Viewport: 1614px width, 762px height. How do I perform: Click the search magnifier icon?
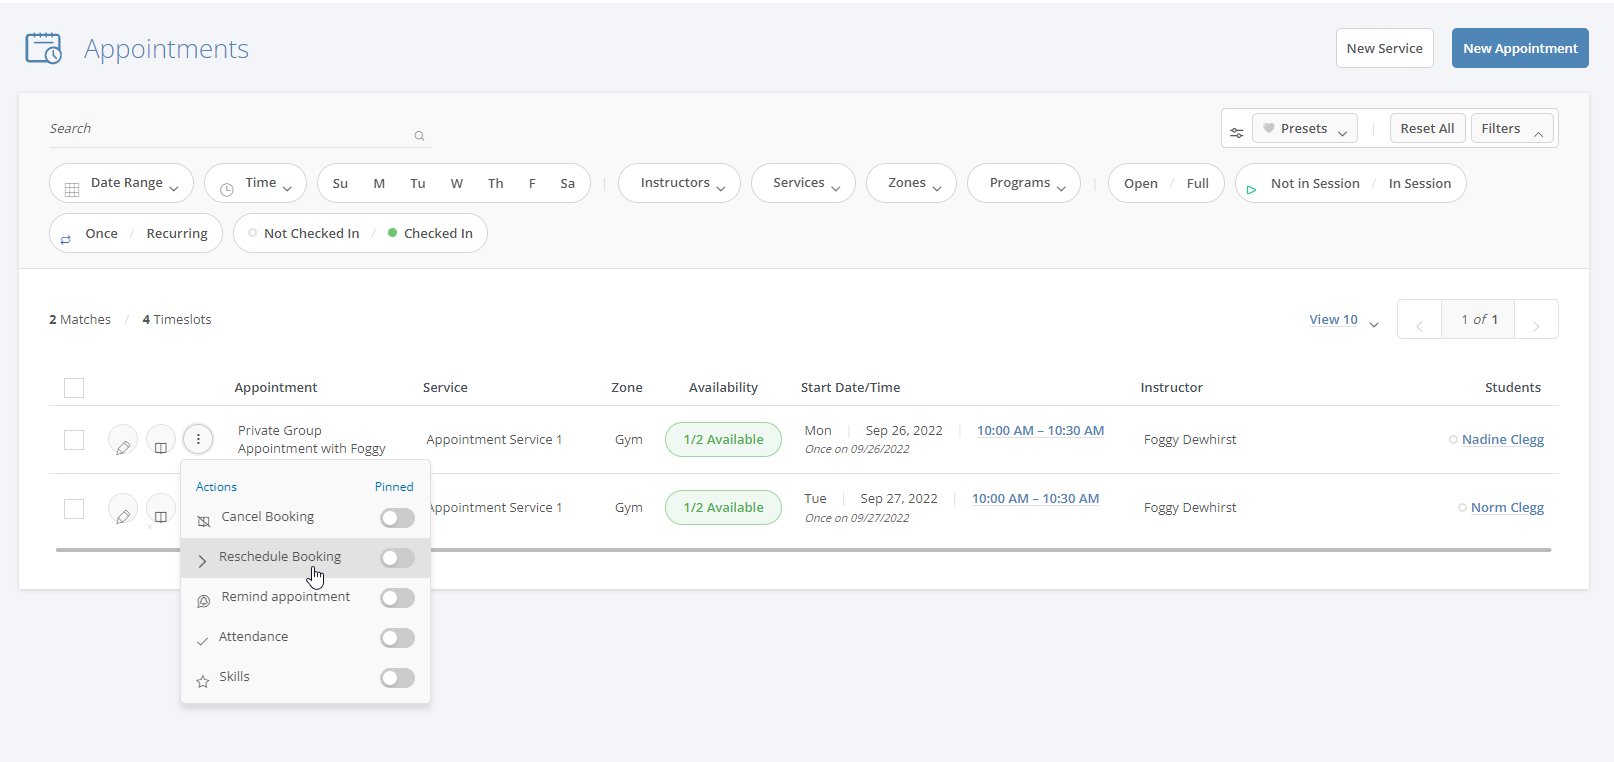pos(419,136)
